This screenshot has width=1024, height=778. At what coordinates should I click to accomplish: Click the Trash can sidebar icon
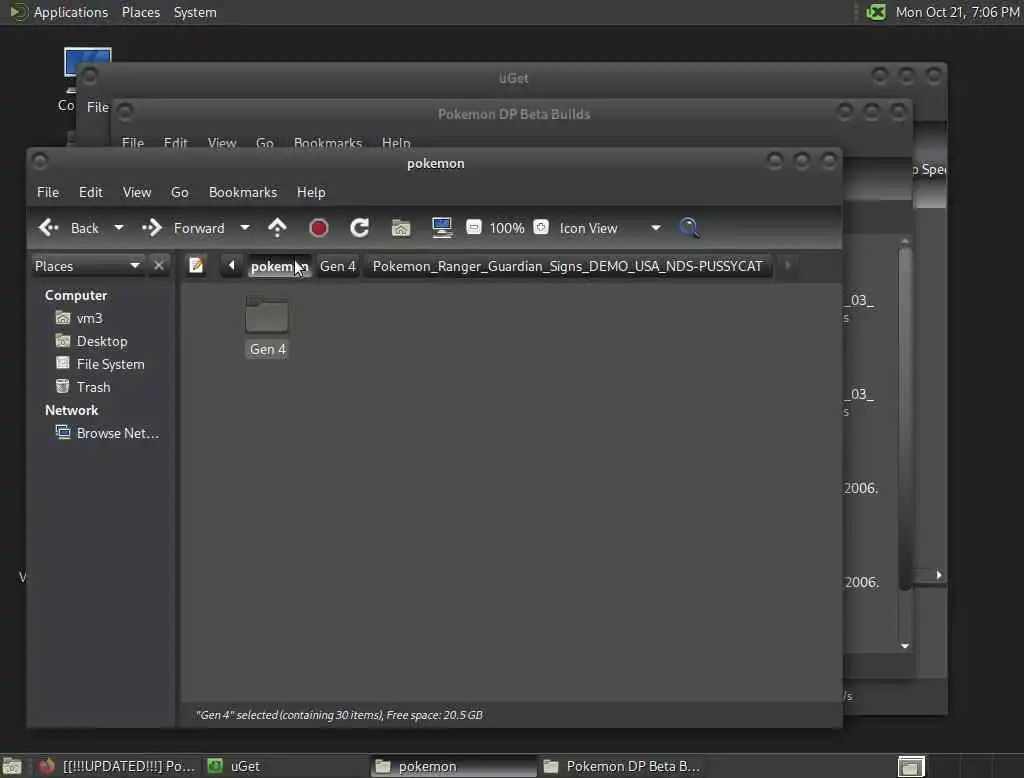pyautogui.click(x=63, y=386)
